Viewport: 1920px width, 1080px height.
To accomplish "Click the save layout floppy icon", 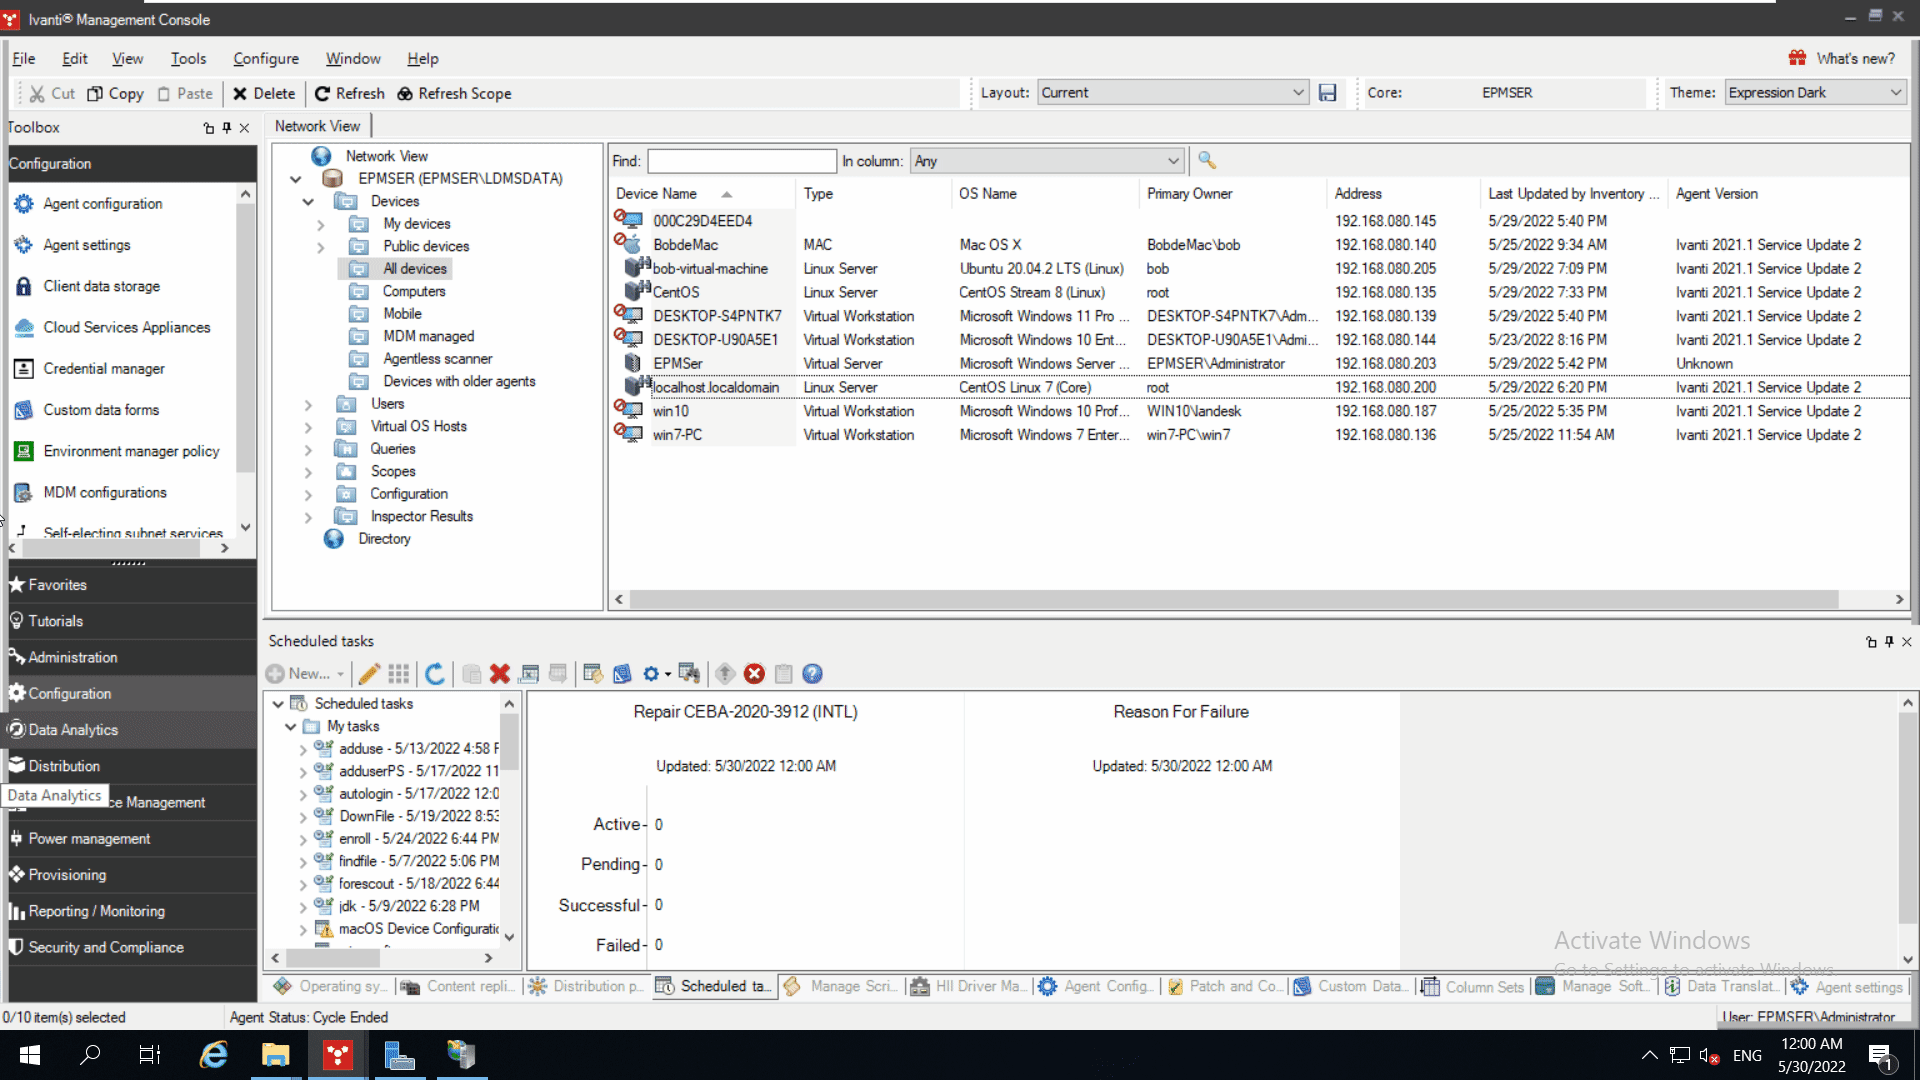I will (1327, 93).
